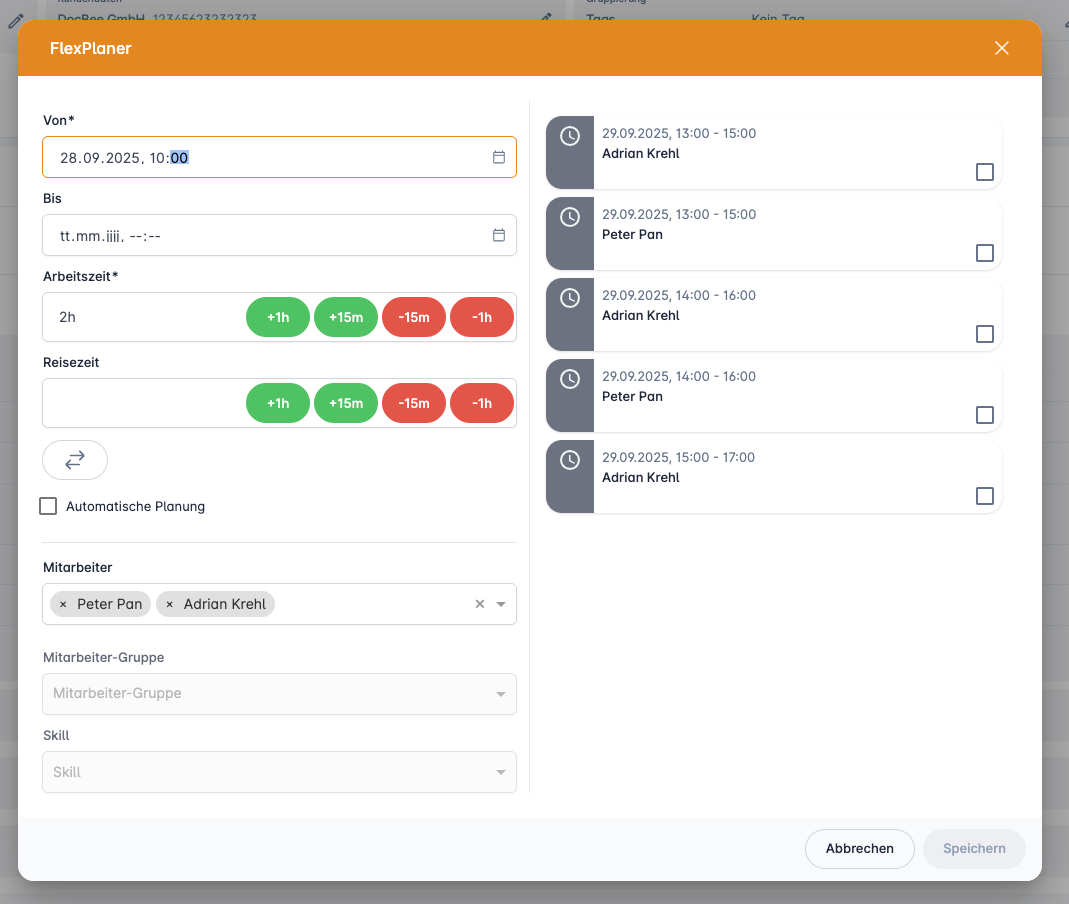Click clock icon of first Adrian Krehl slot
The width and height of the screenshot is (1069, 904).
tap(570, 136)
